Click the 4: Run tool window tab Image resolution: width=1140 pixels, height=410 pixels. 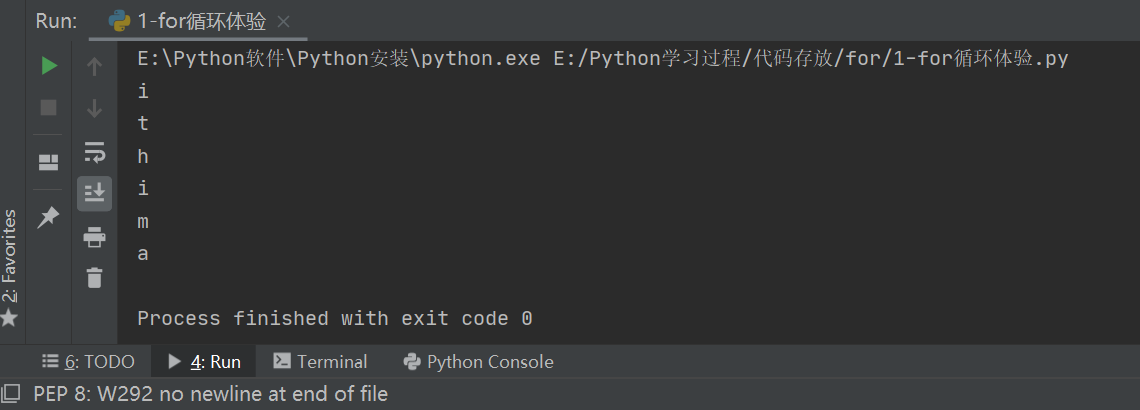click(204, 362)
